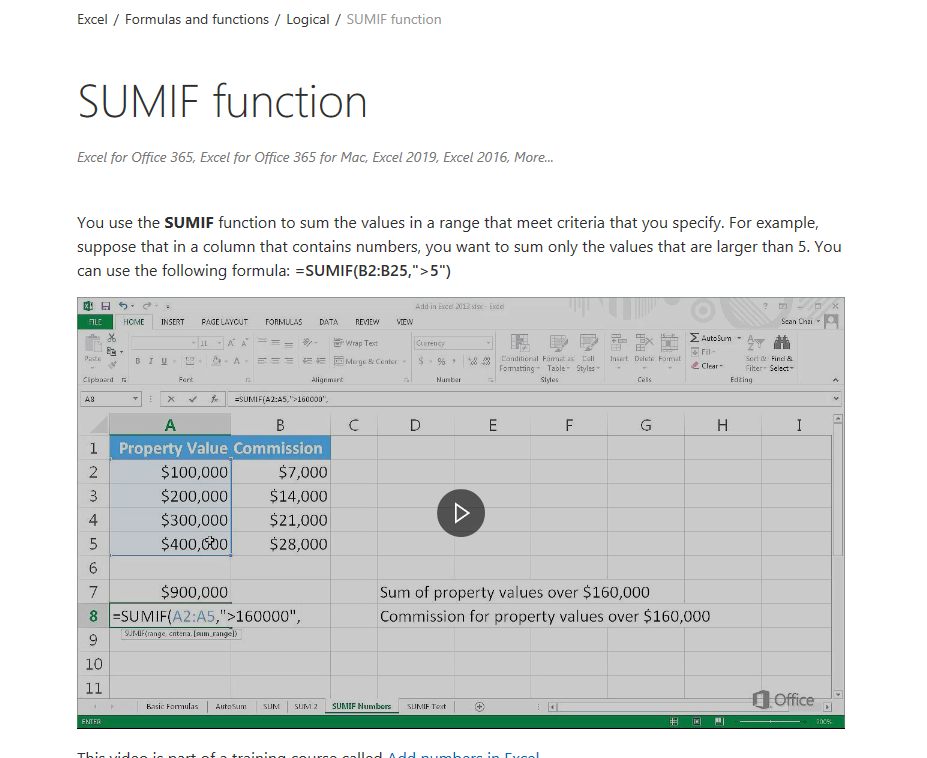The height and width of the screenshot is (758, 927).
Task: Open Format as Table gallery
Action: point(558,353)
